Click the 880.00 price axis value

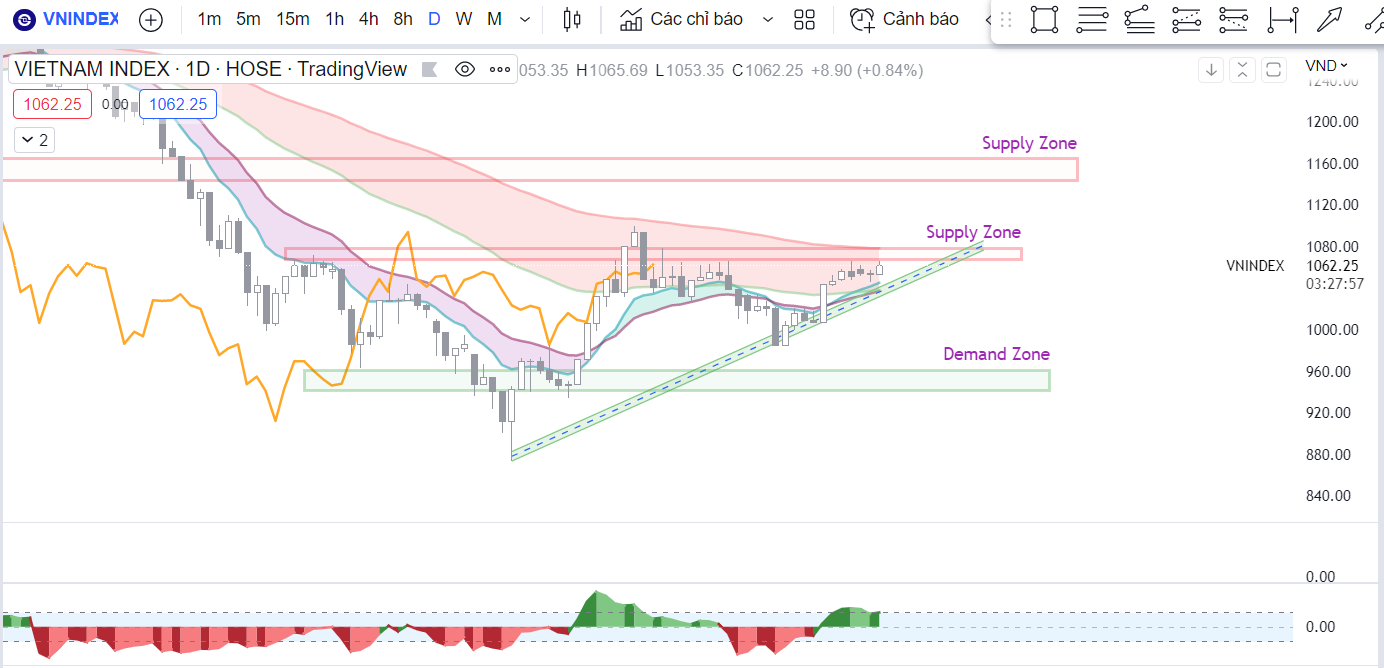[1333, 455]
